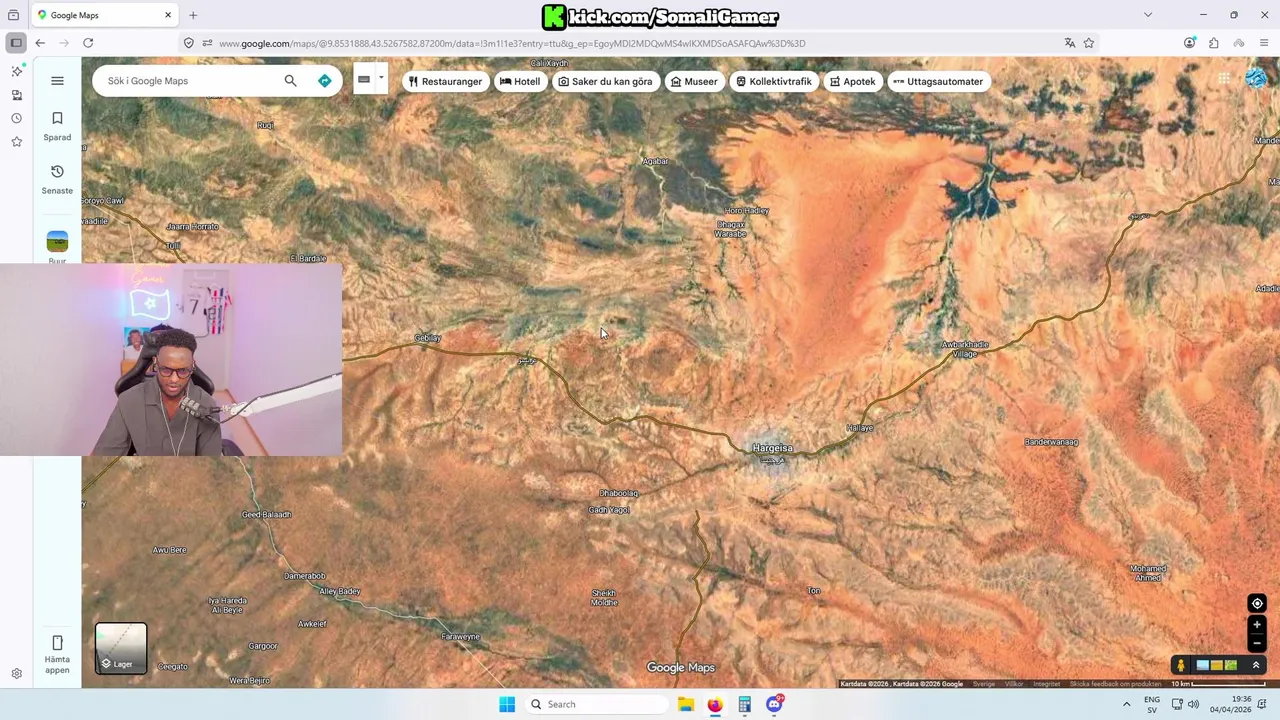Image resolution: width=1280 pixels, height=720 pixels.
Task: Open the Windows Start menu
Action: [x=507, y=704]
